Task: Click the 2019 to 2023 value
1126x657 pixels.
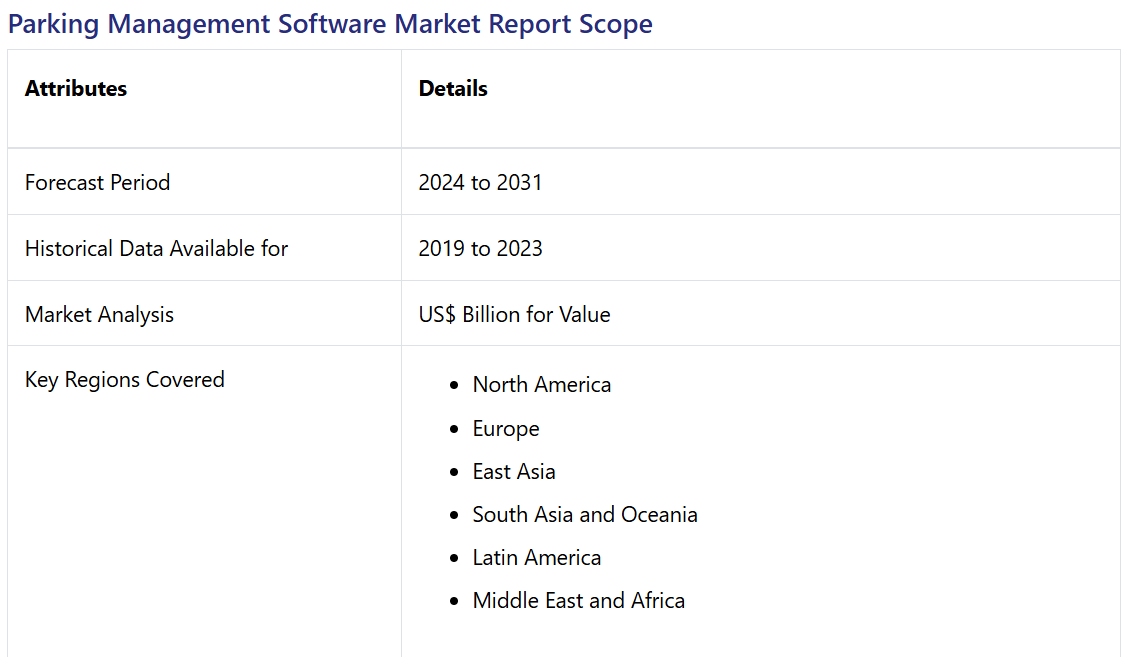Action: click(480, 248)
